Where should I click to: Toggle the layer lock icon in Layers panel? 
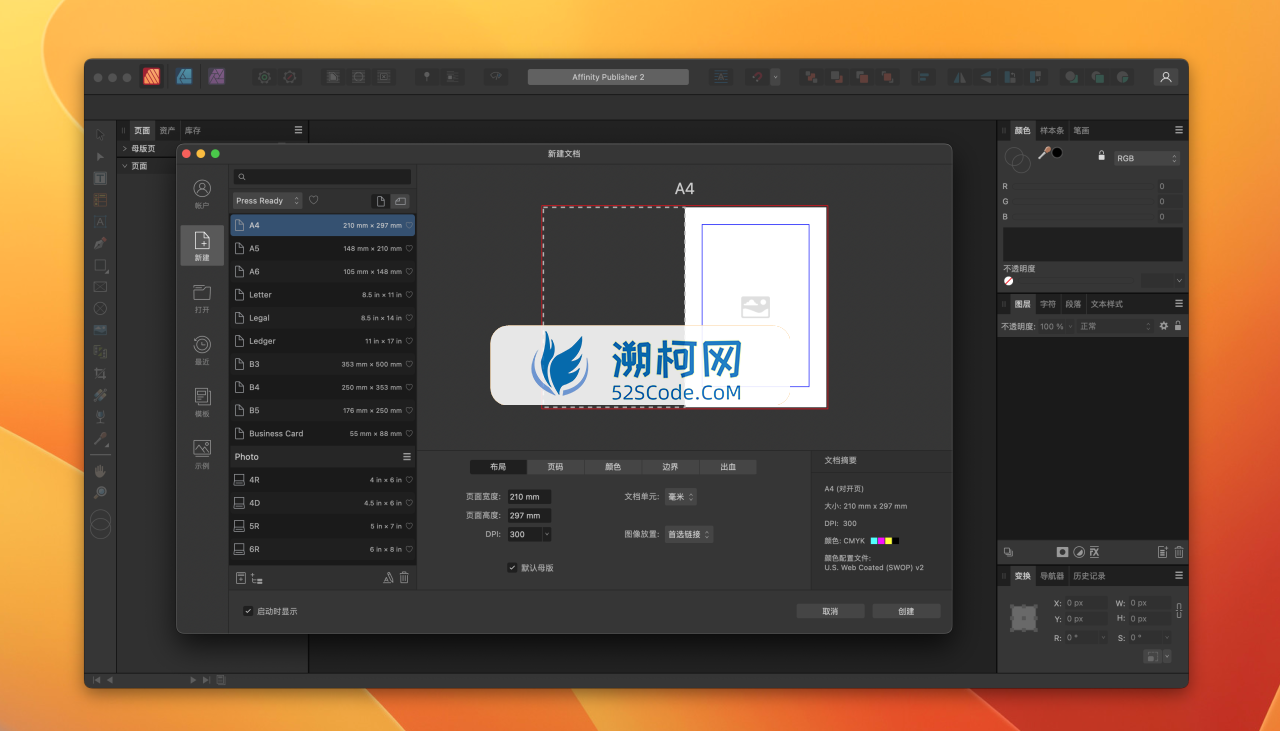[x=1178, y=326]
